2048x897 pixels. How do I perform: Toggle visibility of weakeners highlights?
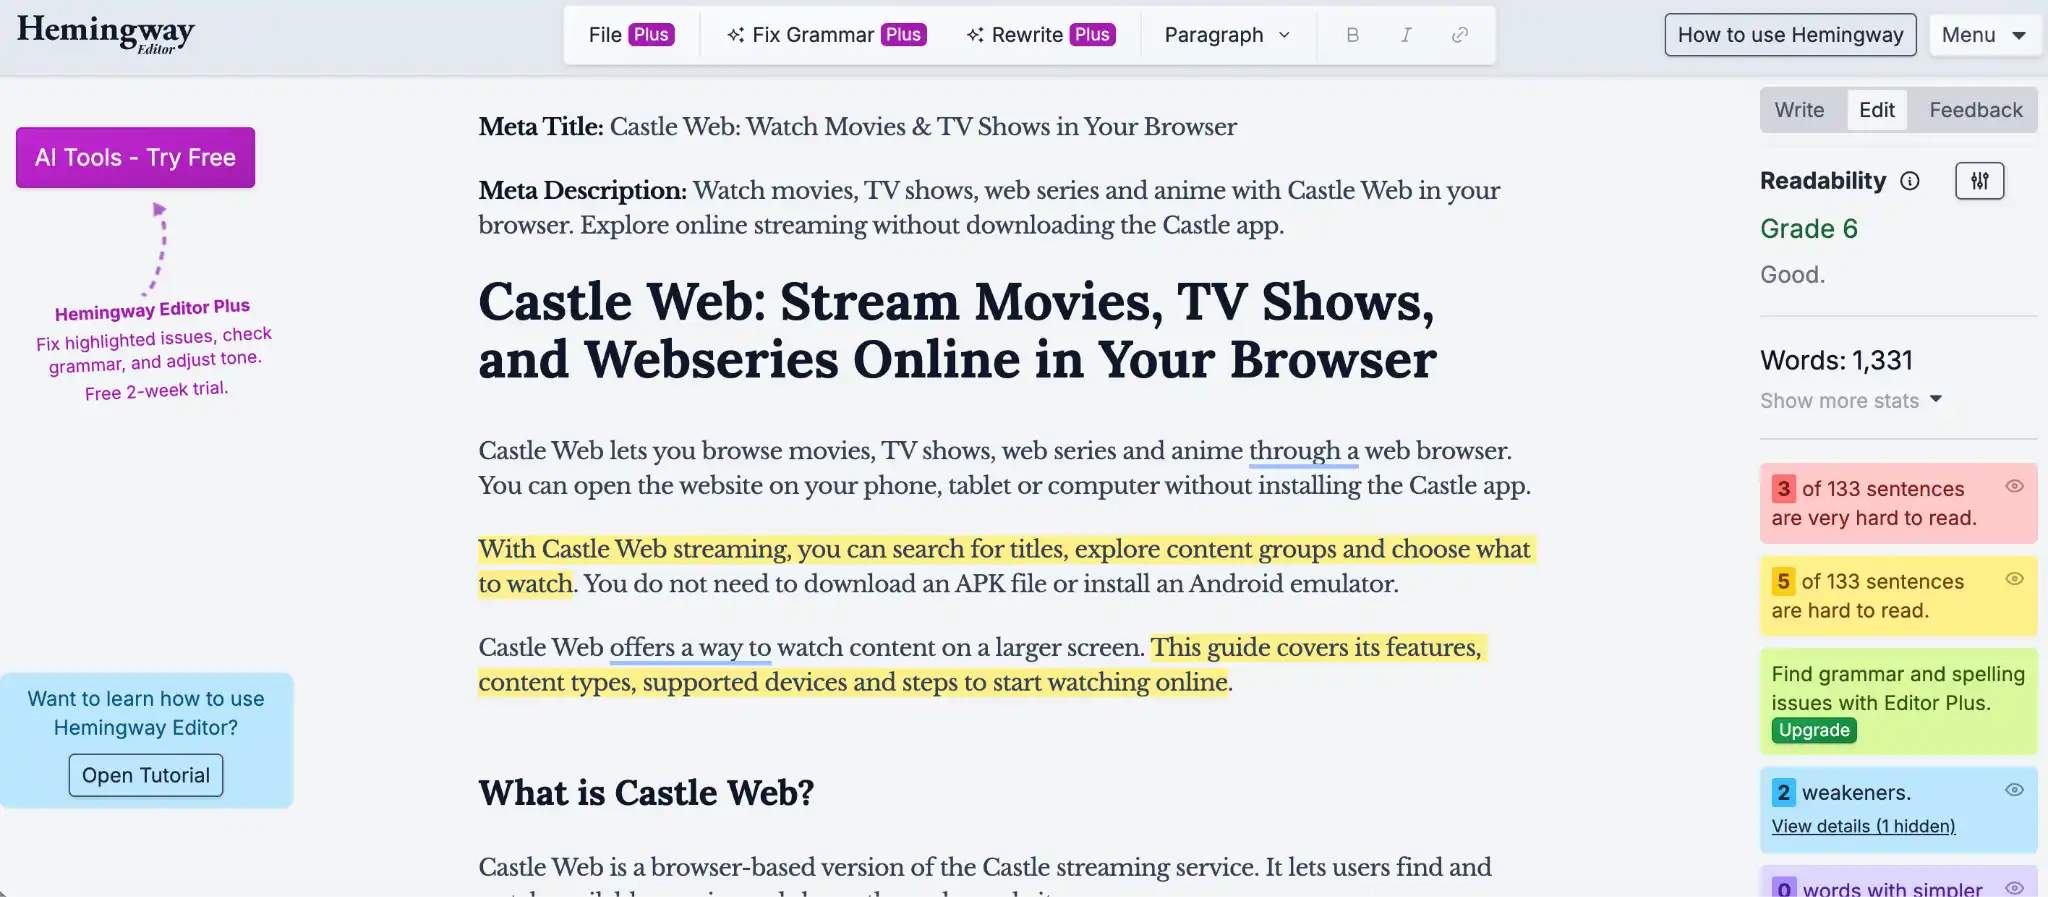[x=2015, y=790]
